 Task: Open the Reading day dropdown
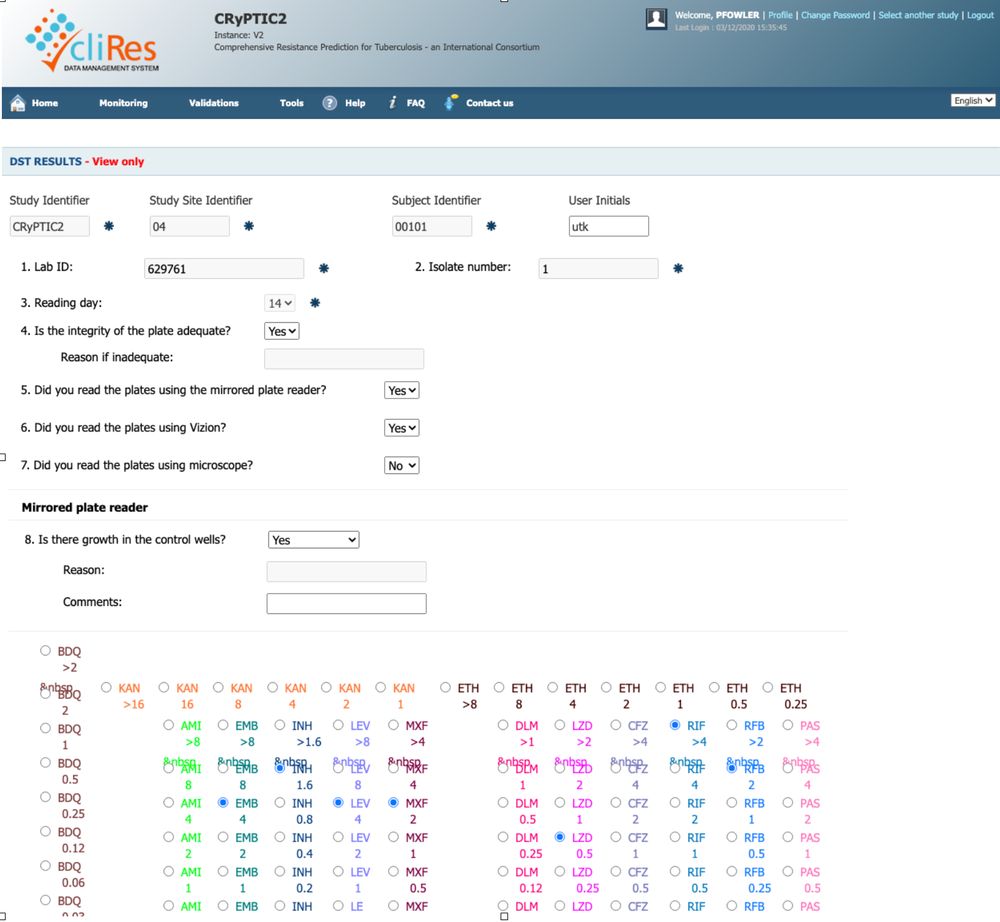coord(280,304)
